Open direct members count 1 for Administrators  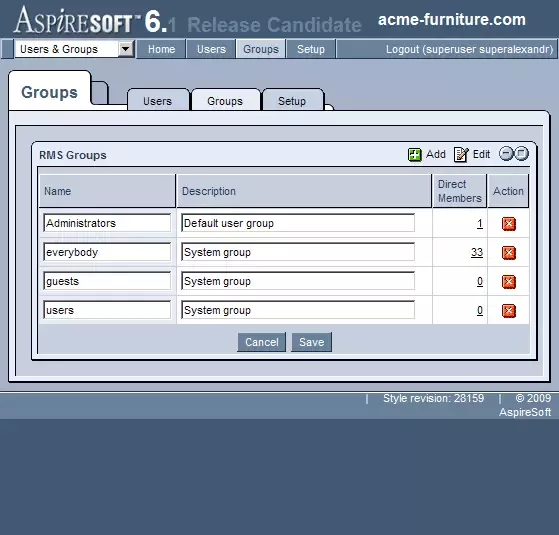click(x=480, y=223)
